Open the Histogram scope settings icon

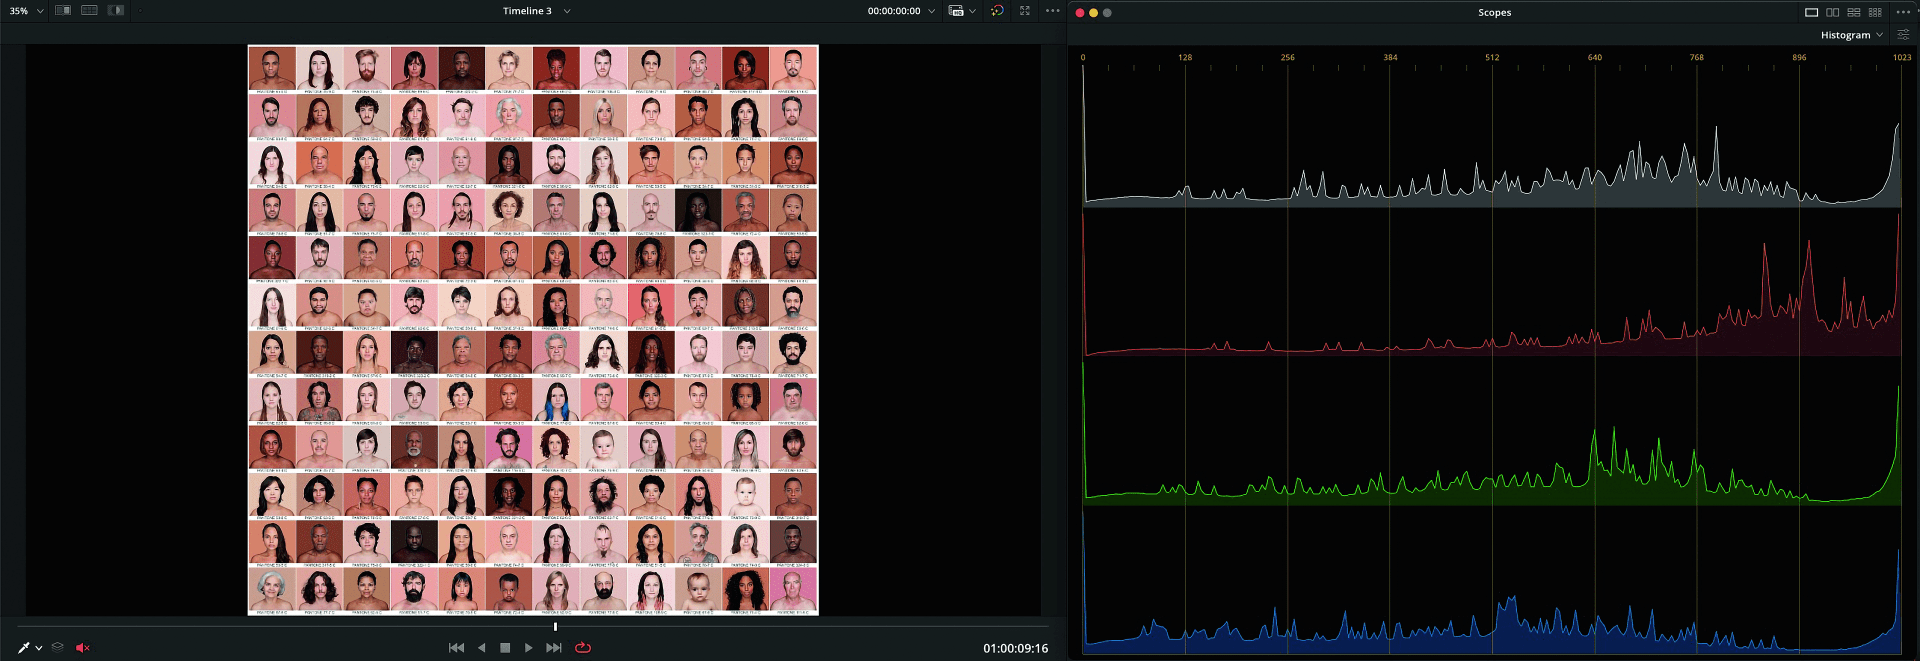[x=1903, y=35]
